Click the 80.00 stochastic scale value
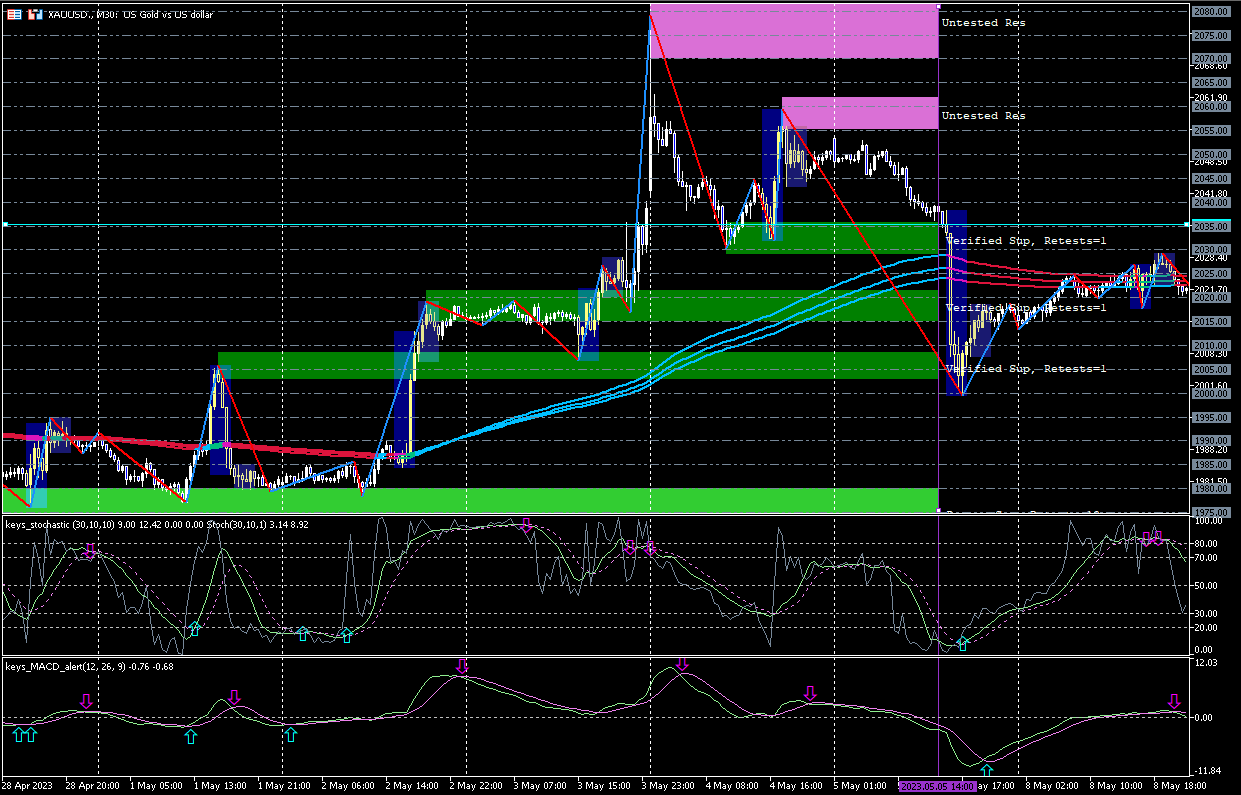 1207,545
